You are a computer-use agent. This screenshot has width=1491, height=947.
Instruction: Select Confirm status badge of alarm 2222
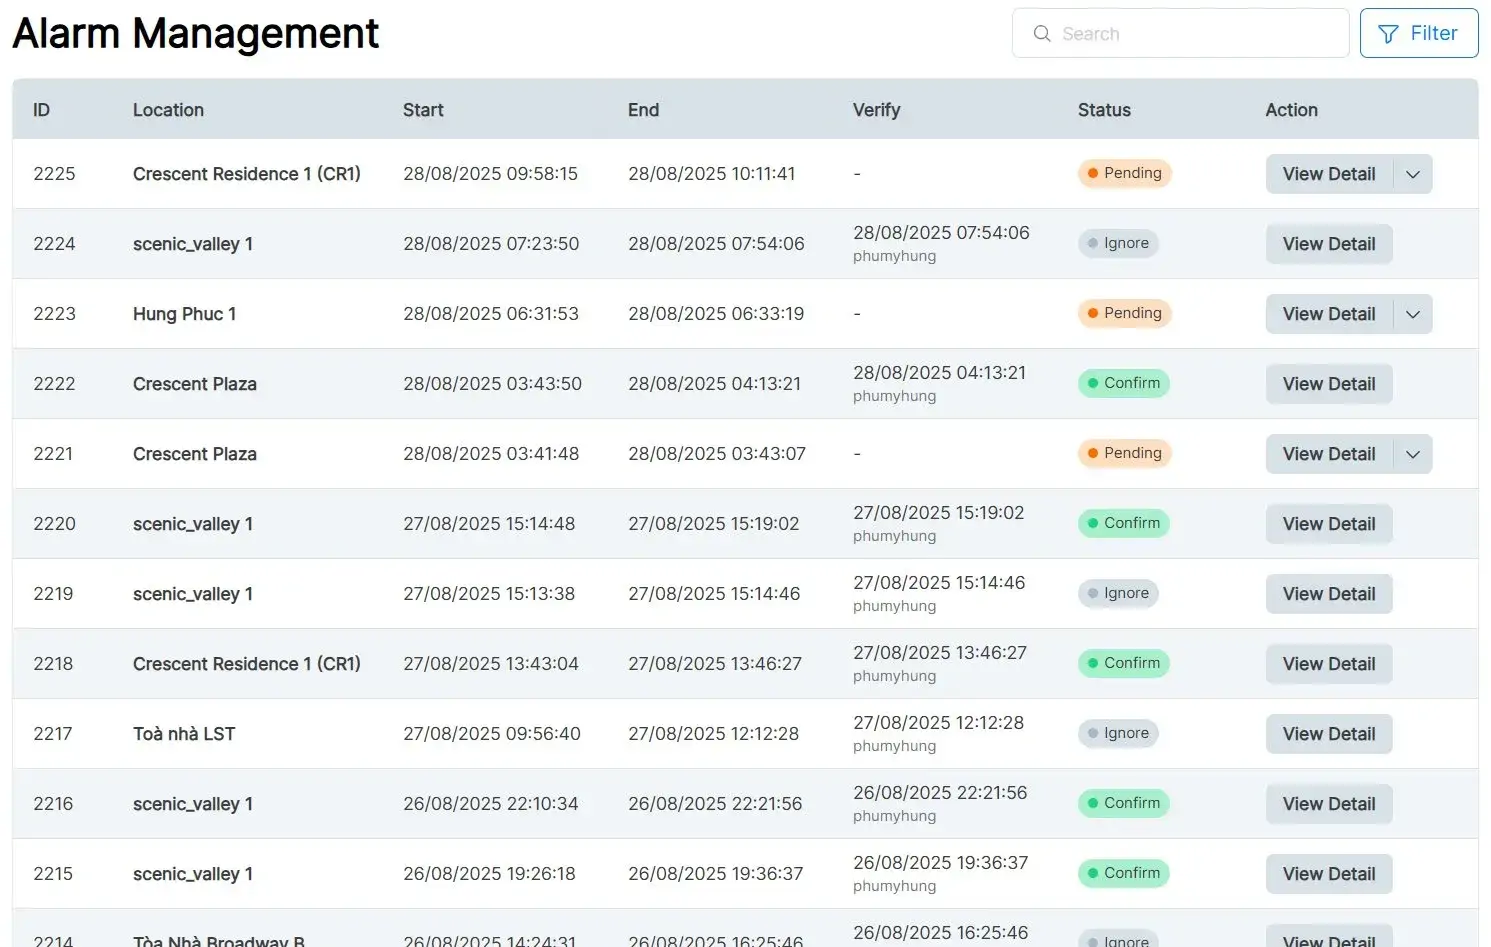pyautogui.click(x=1123, y=383)
